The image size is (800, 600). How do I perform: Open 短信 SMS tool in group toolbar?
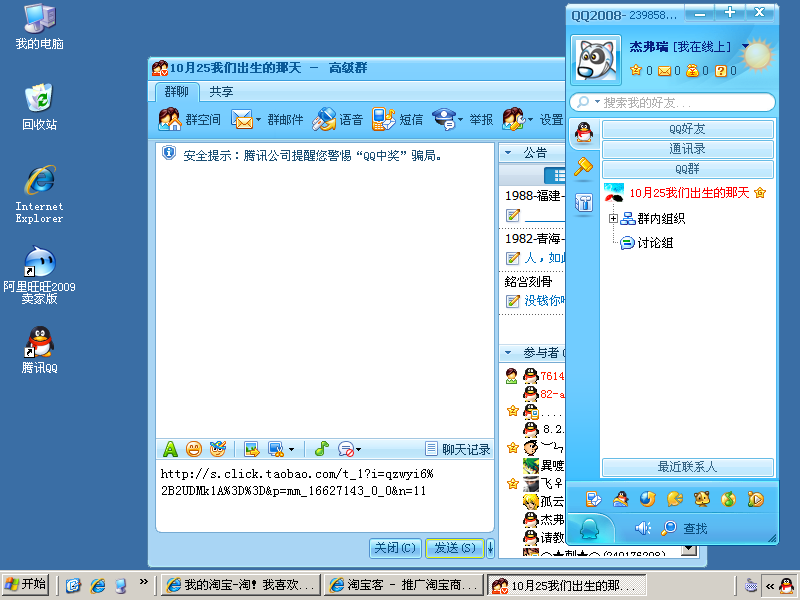pyautogui.click(x=384, y=119)
